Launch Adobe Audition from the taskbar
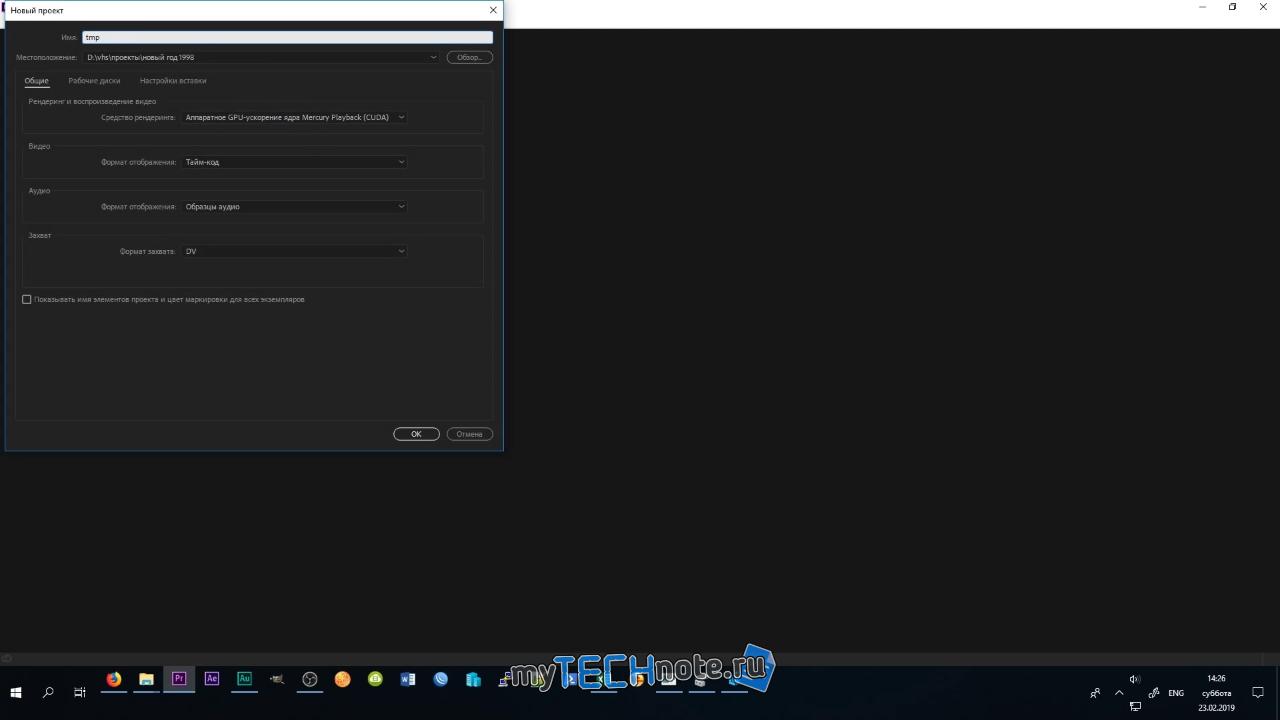 244,679
